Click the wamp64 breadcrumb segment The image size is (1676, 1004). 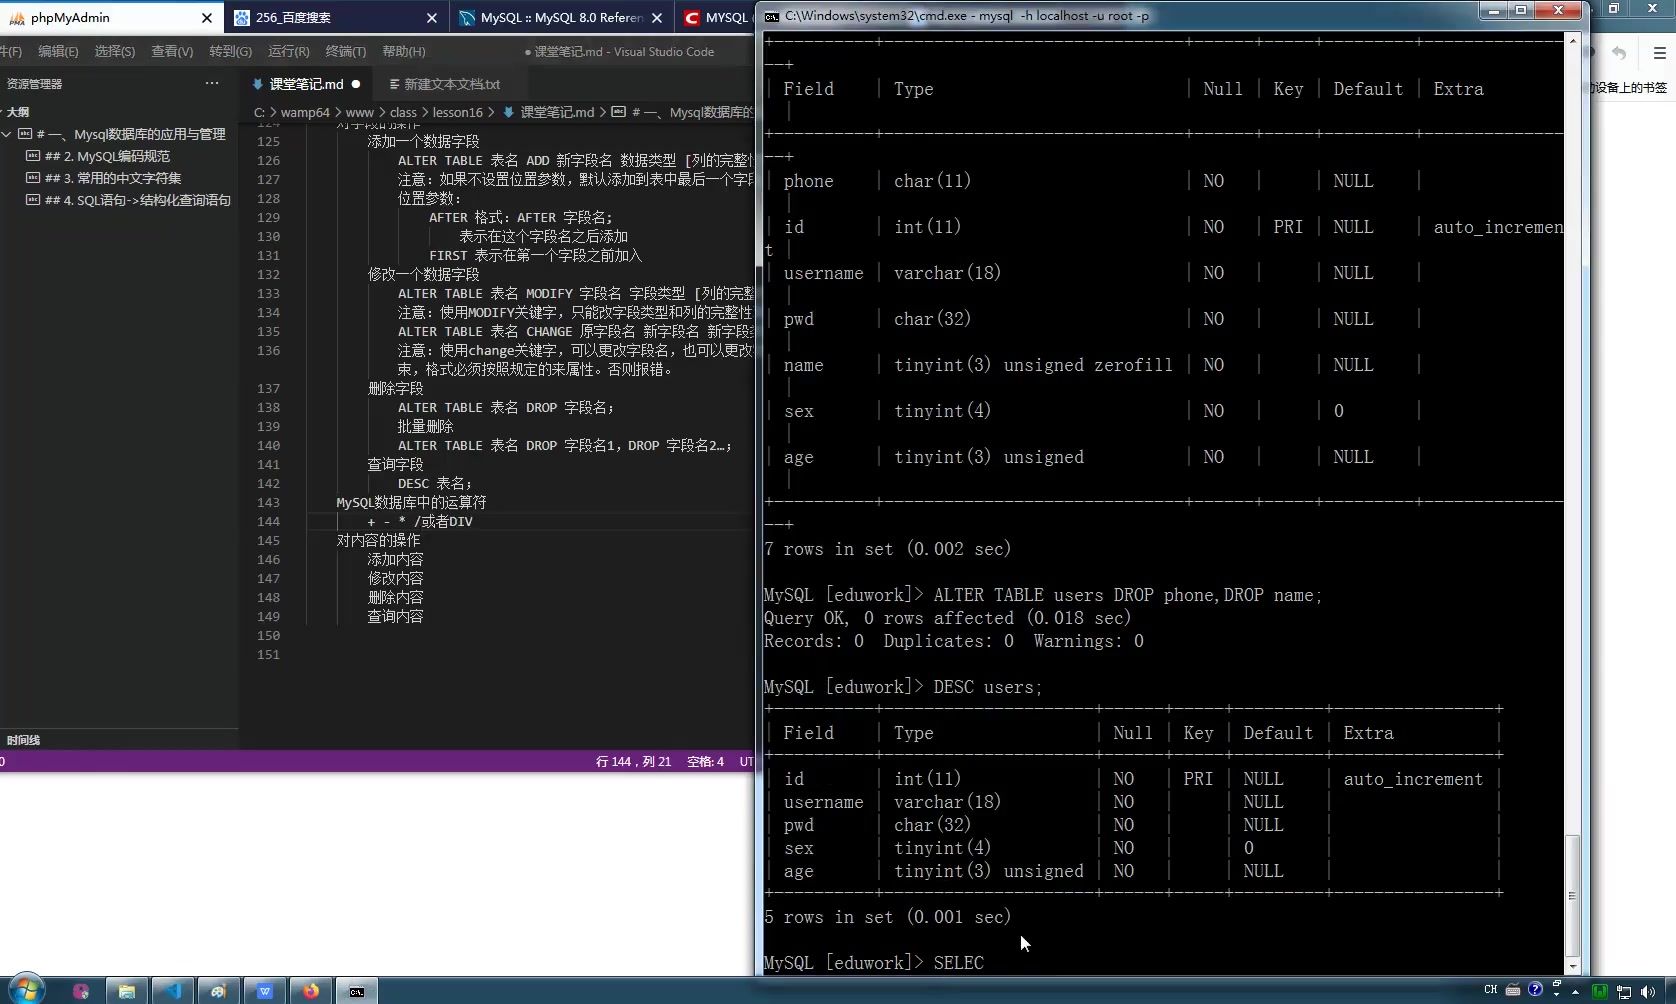[x=305, y=112]
